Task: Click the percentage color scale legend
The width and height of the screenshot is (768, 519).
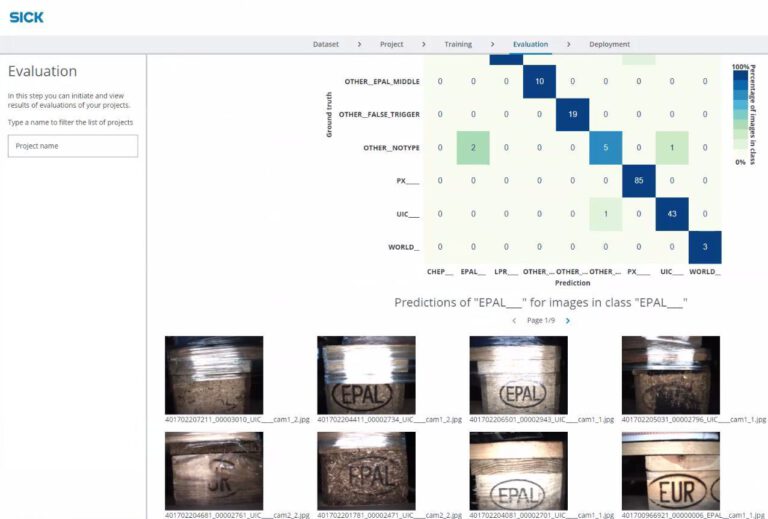Action: coord(740,113)
